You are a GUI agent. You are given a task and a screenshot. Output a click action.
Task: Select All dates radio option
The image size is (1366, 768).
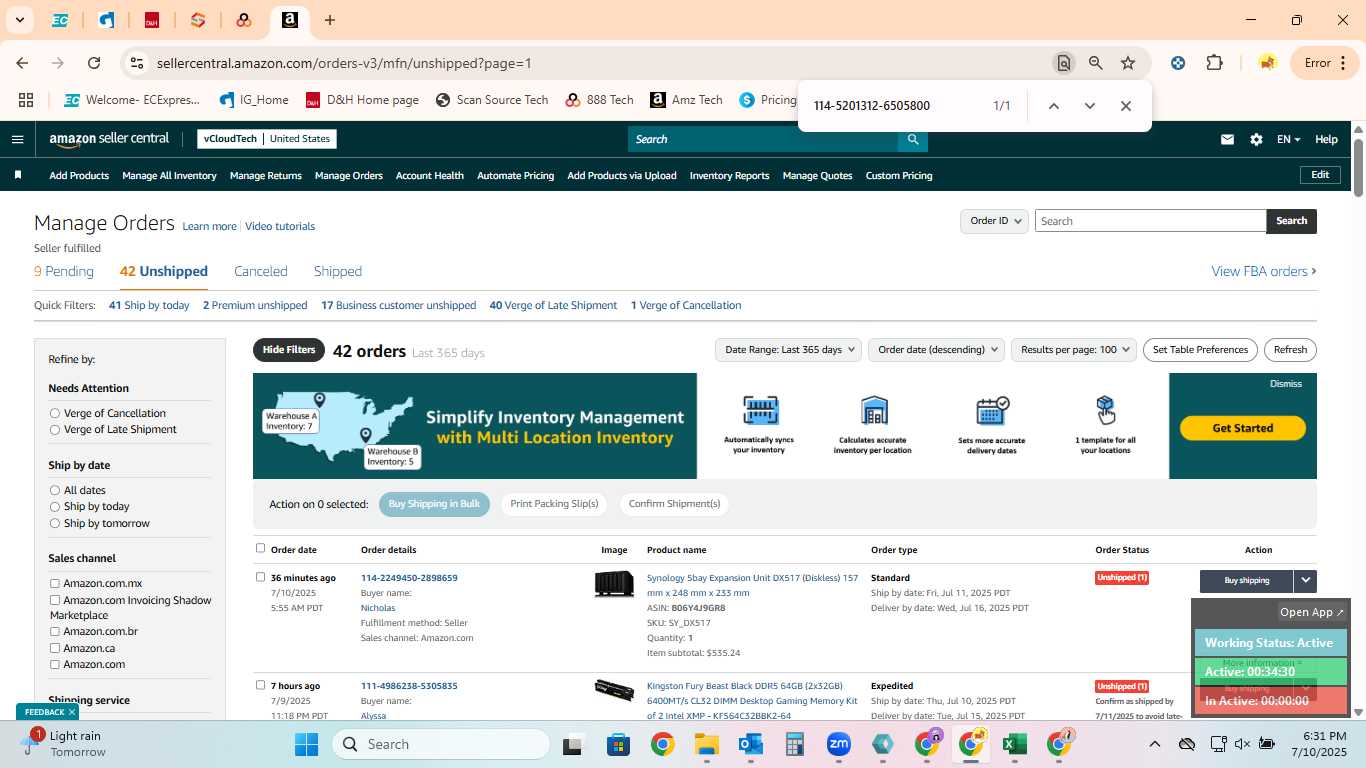[x=55, y=490]
